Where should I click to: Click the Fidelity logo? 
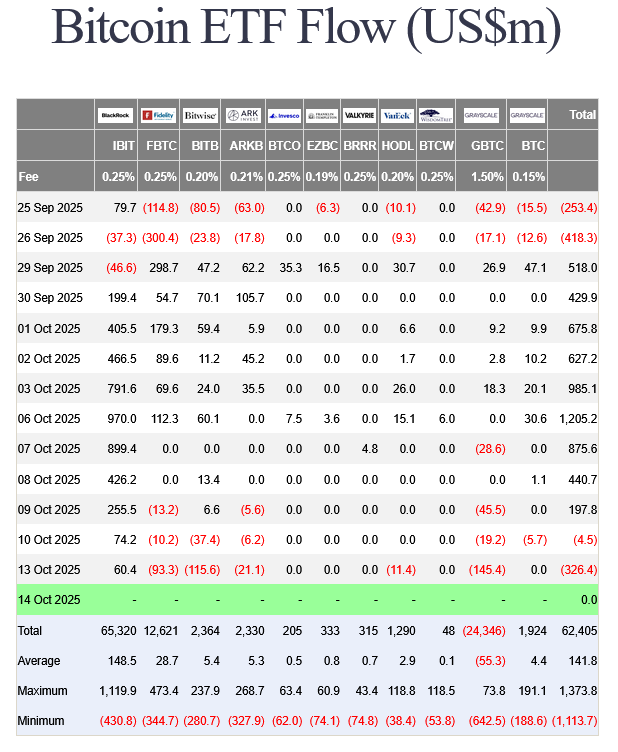(x=159, y=115)
